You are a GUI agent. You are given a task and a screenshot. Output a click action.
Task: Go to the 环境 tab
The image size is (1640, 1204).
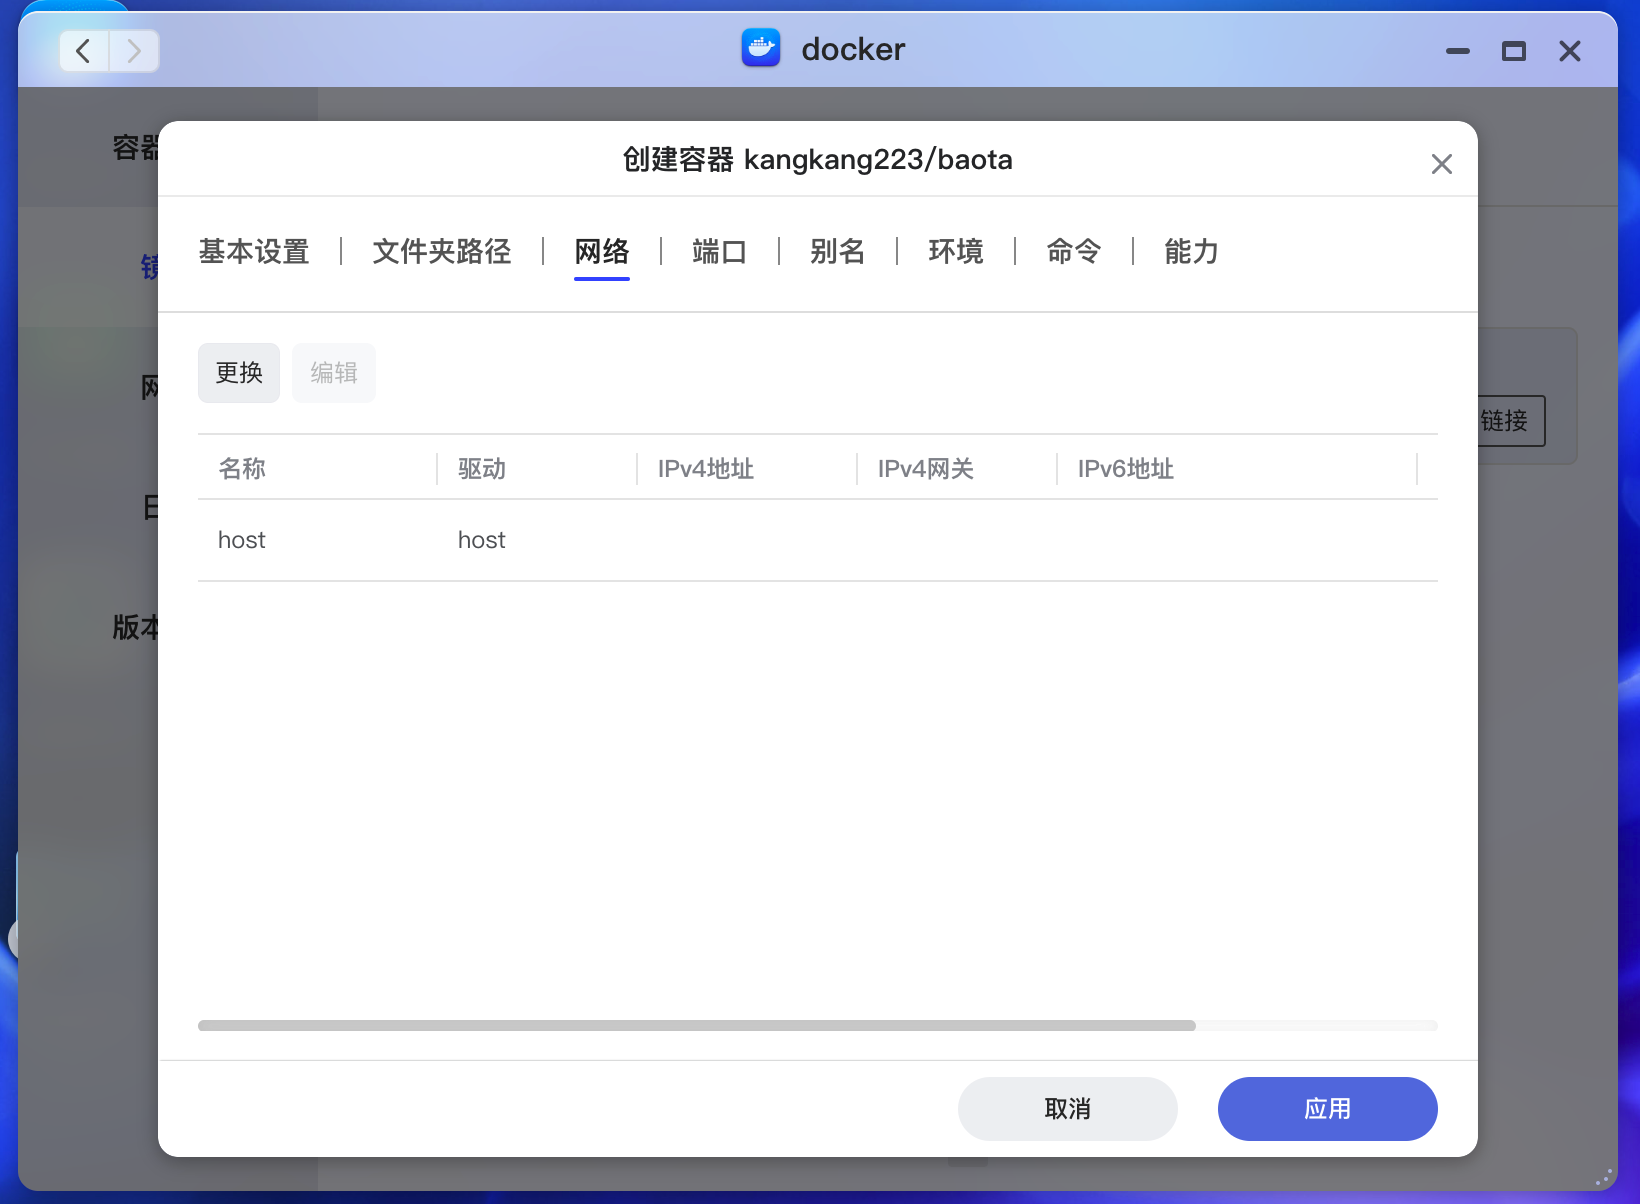[956, 251]
